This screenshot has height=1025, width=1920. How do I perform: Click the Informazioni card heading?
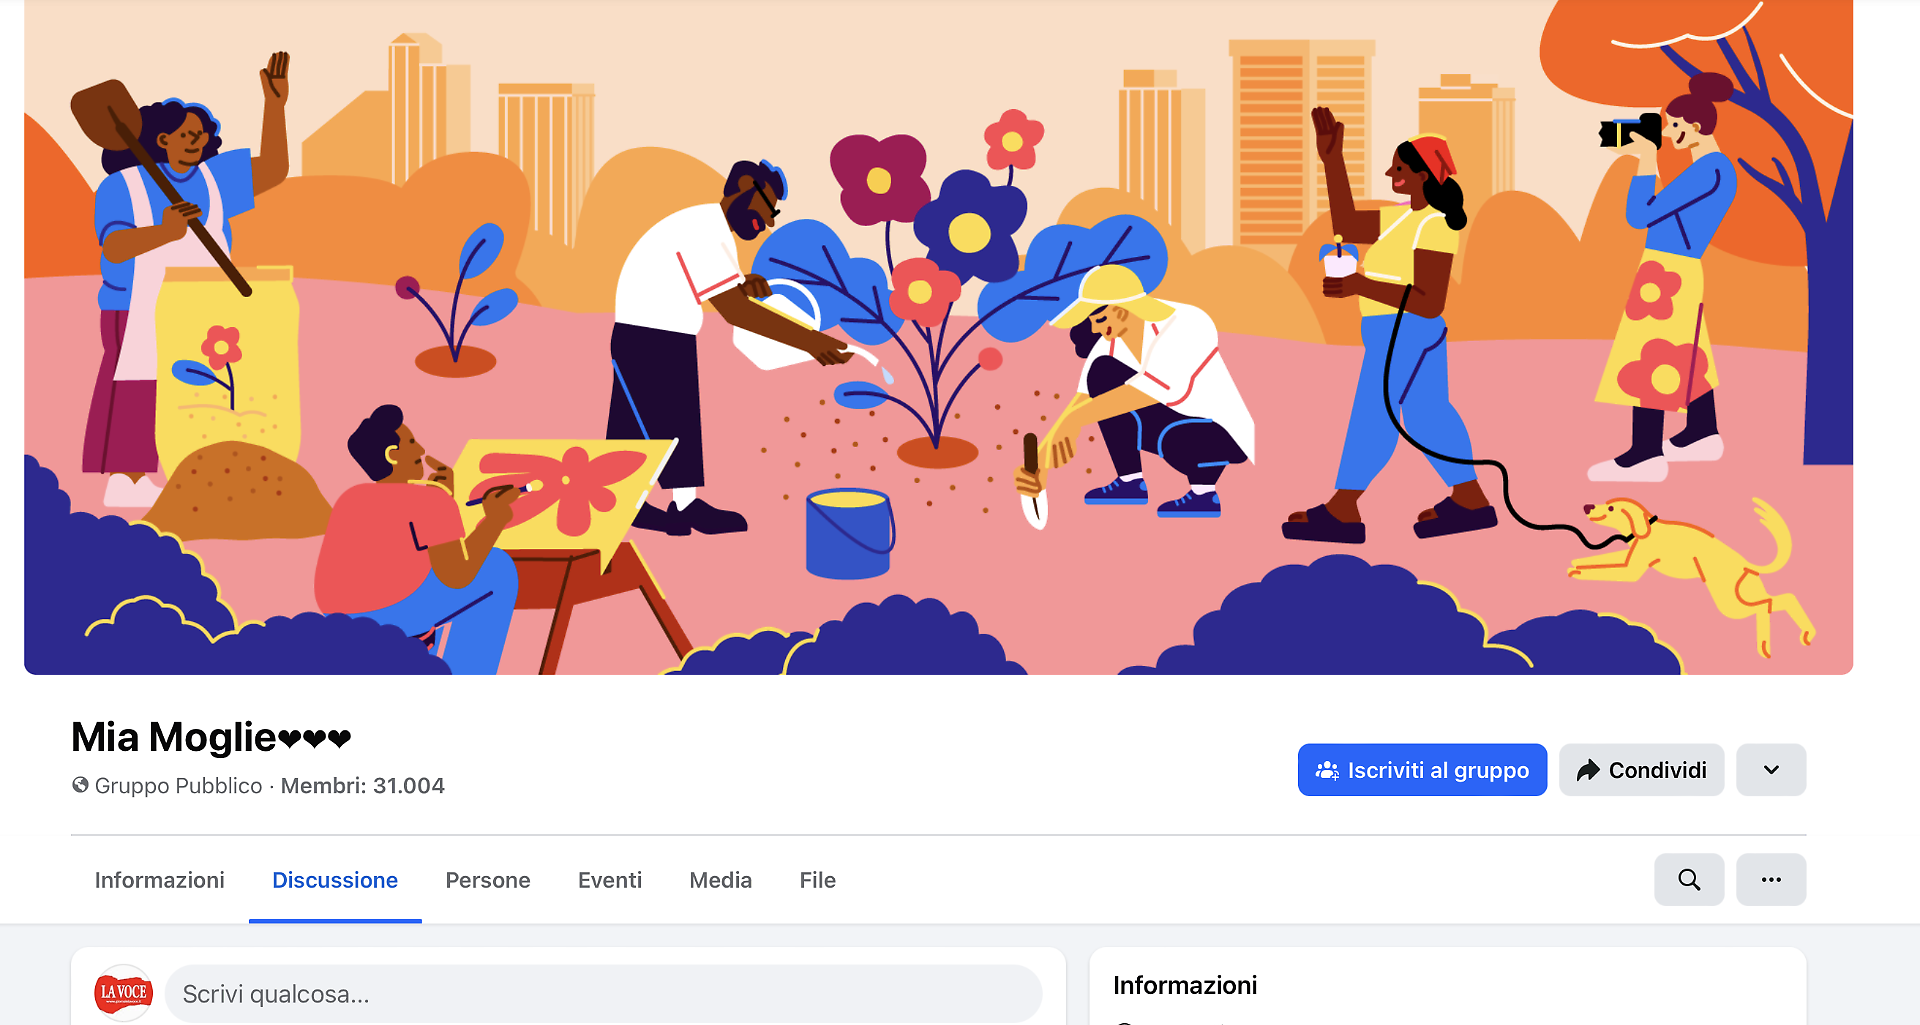pos(1185,986)
